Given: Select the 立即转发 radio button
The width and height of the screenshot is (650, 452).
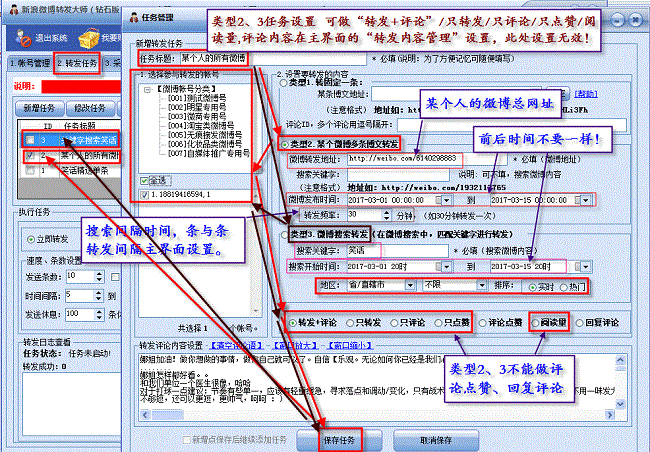Looking at the screenshot, I should [31, 239].
